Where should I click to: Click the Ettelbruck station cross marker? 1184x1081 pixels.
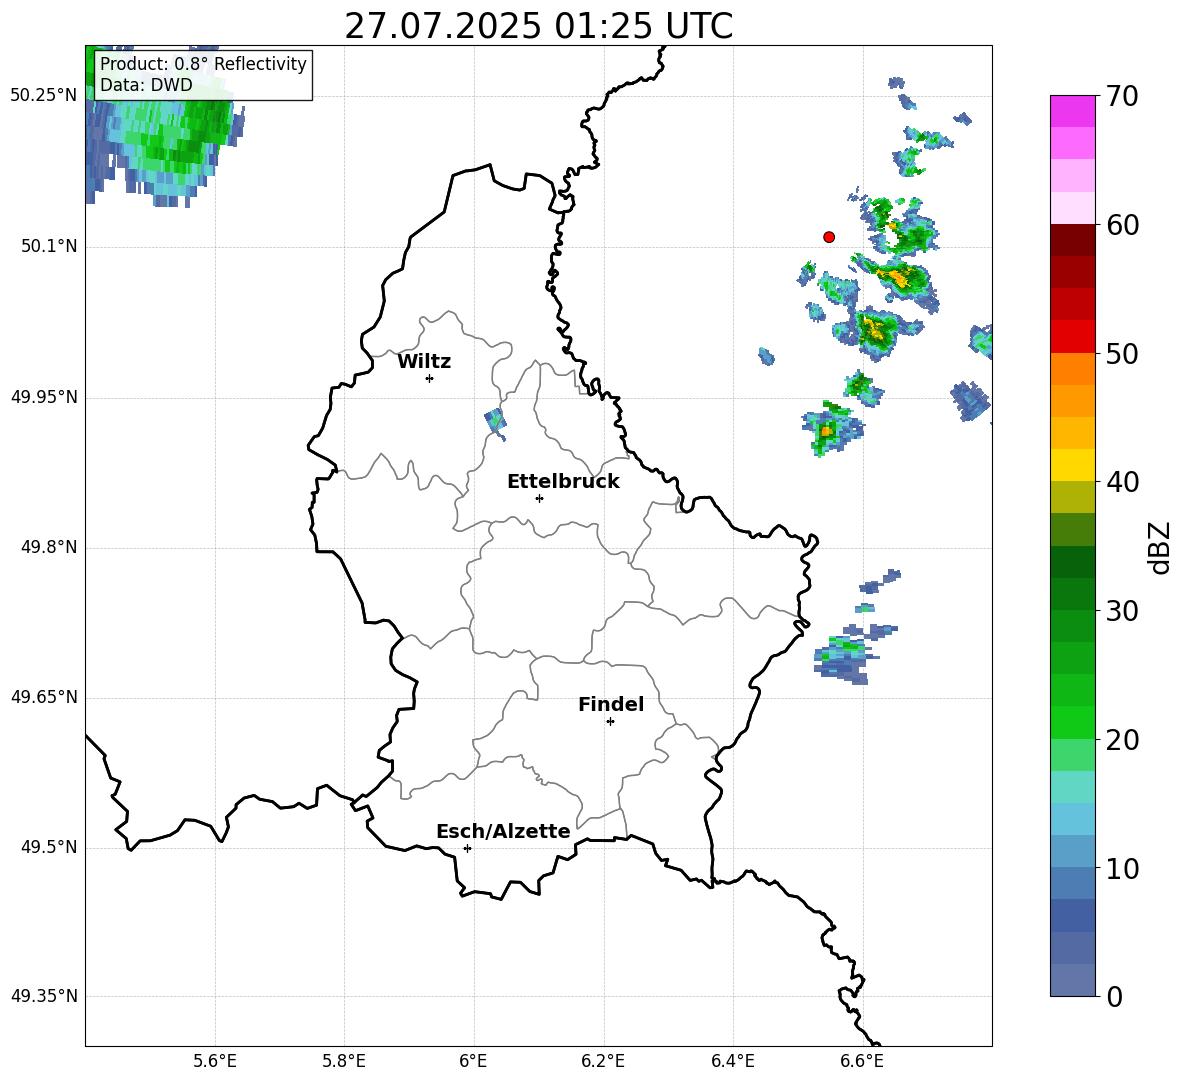click(x=539, y=498)
